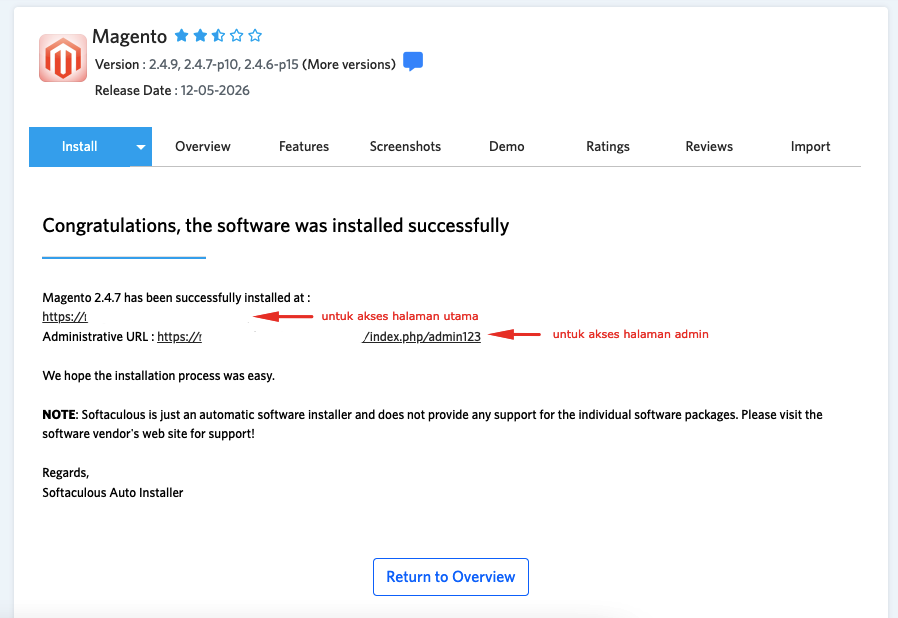Click the second rating star

tap(200, 36)
